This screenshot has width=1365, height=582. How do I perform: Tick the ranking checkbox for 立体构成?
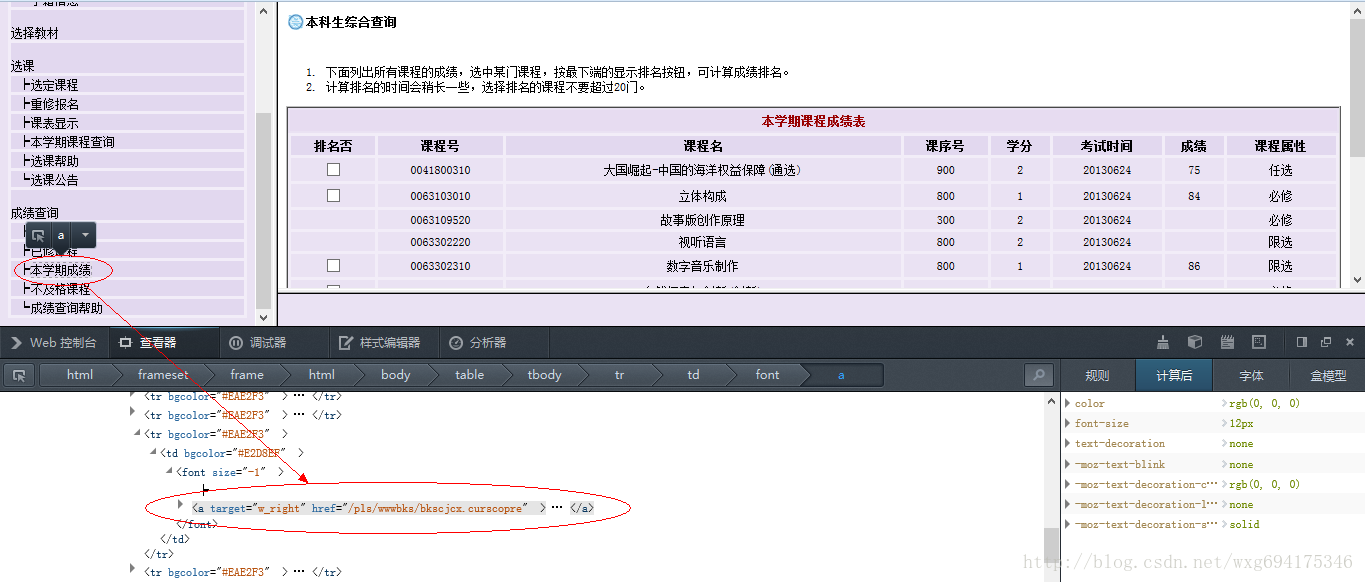click(x=333, y=196)
